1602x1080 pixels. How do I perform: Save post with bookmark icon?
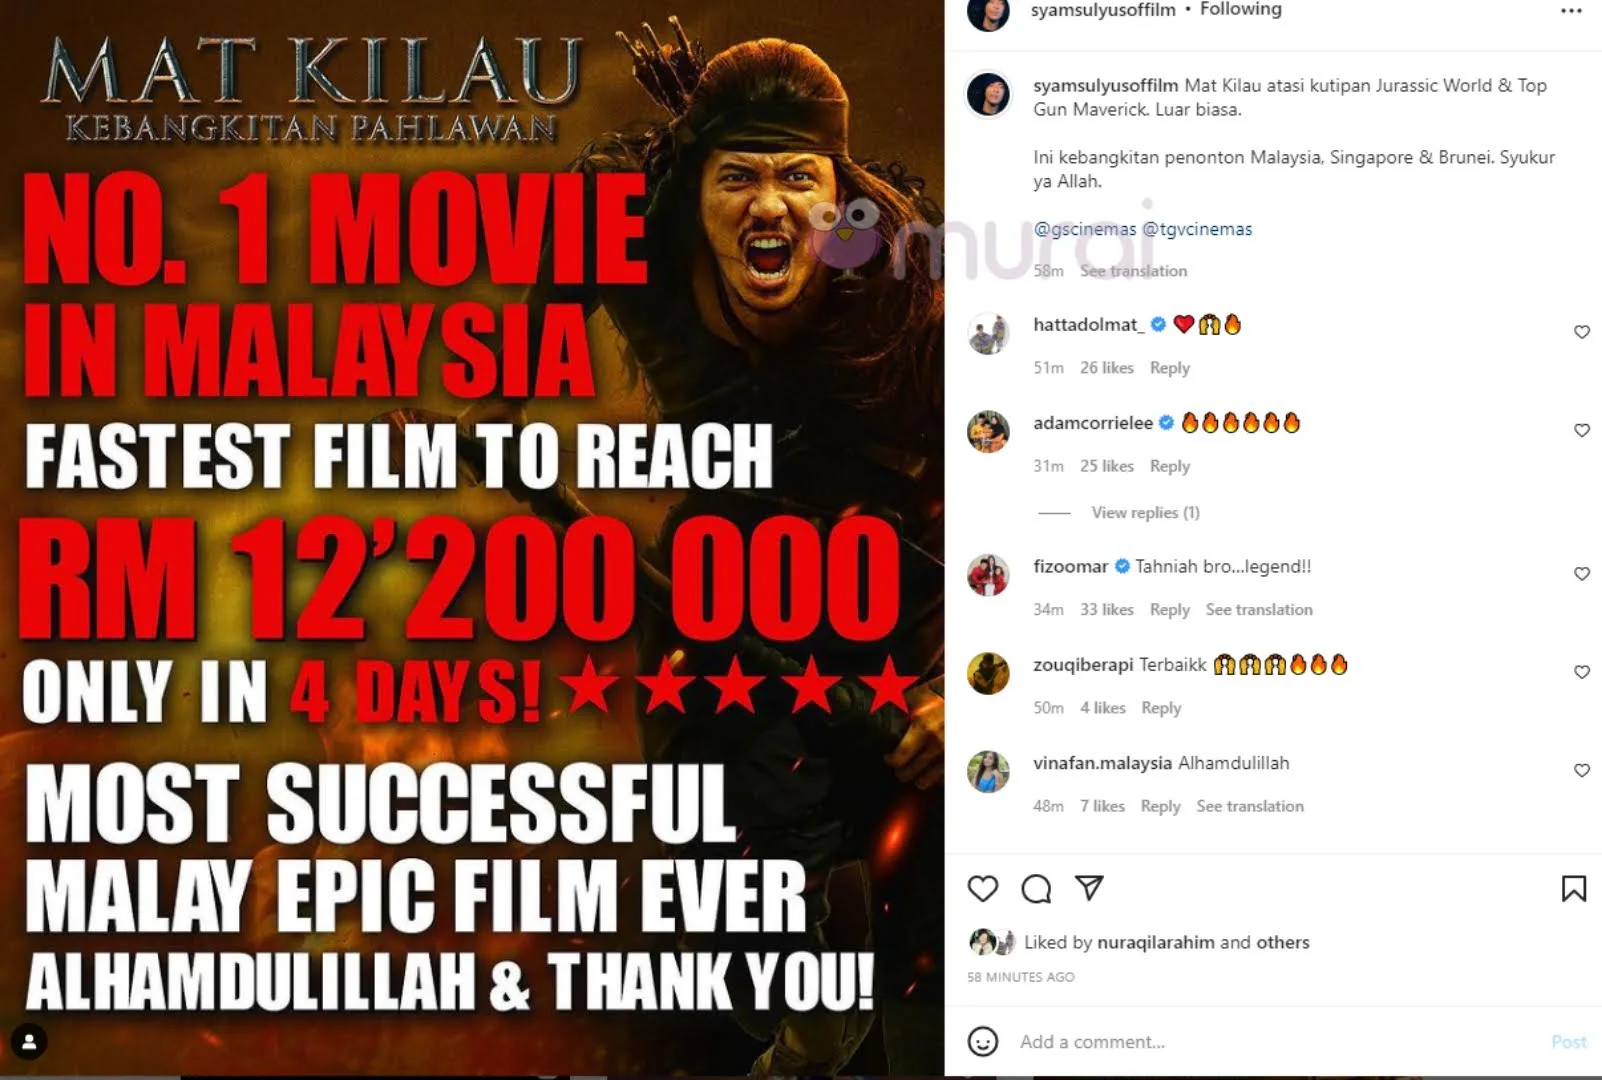[1573, 888]
